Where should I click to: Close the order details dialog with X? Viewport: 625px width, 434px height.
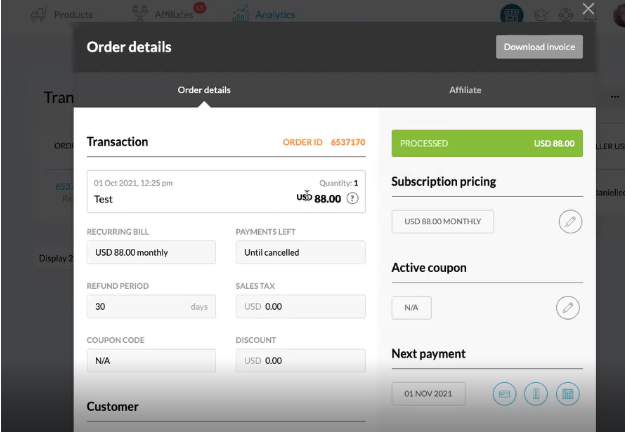(x=588, y=8)
